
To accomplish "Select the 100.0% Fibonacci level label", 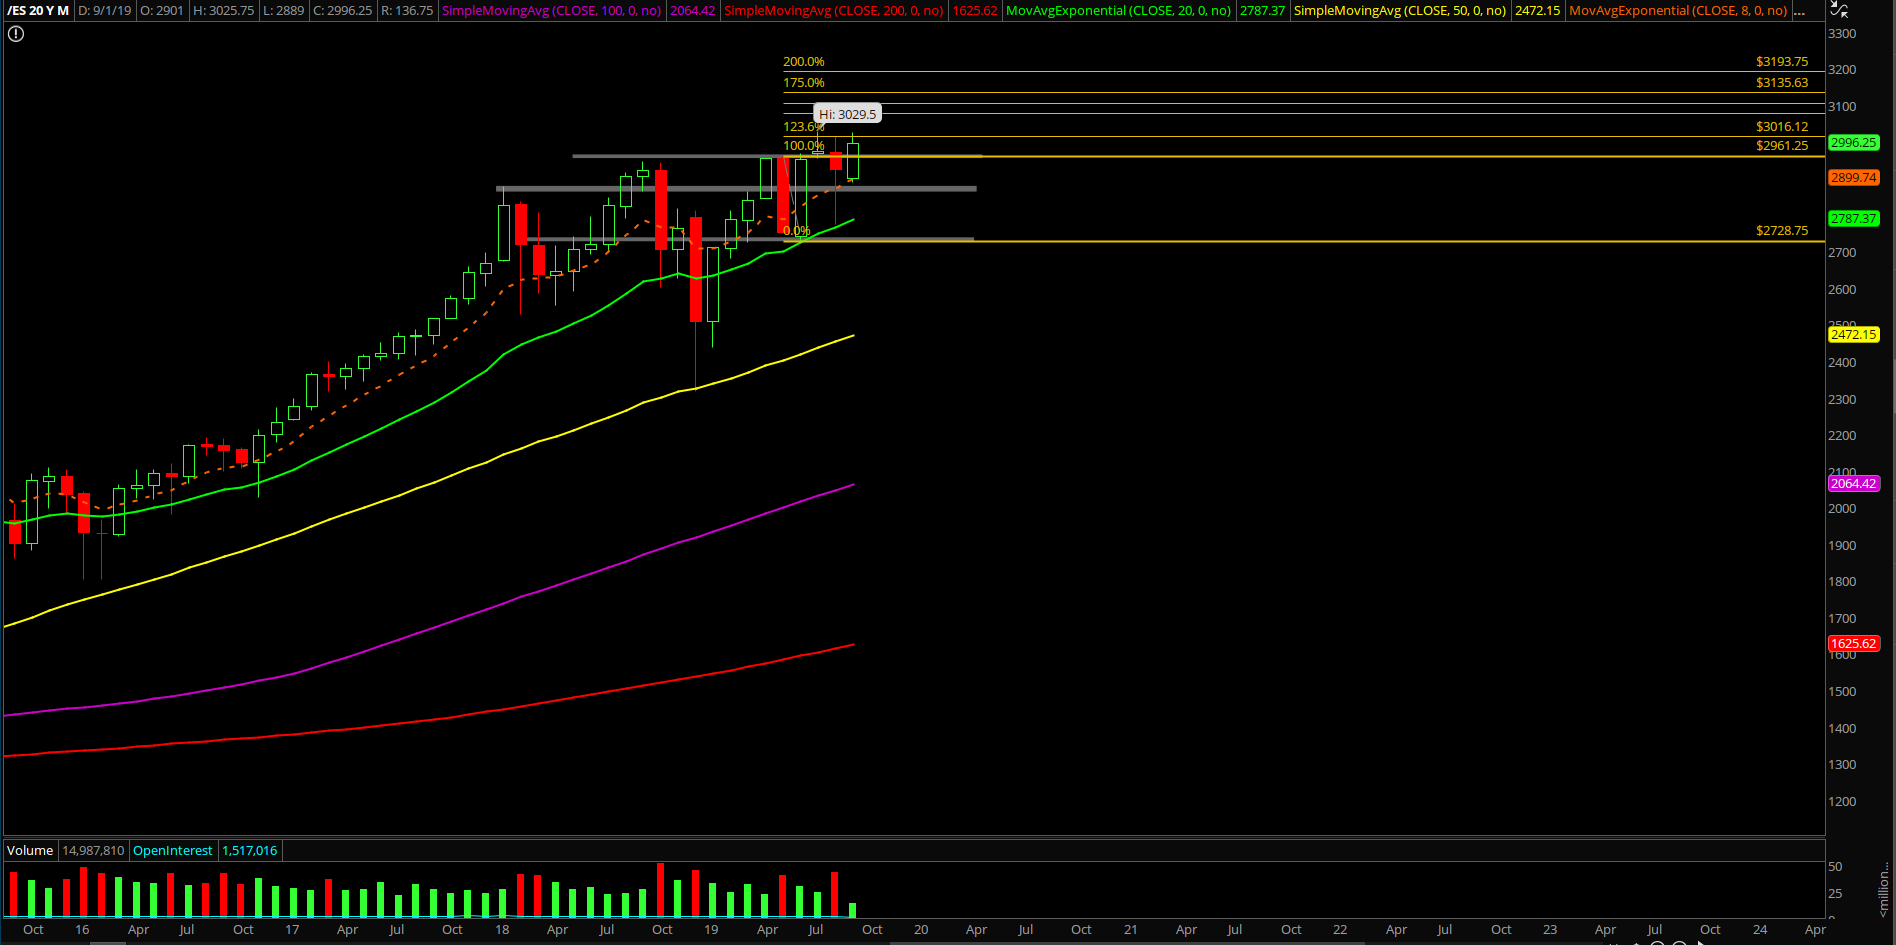I will (x=804, y=146).
